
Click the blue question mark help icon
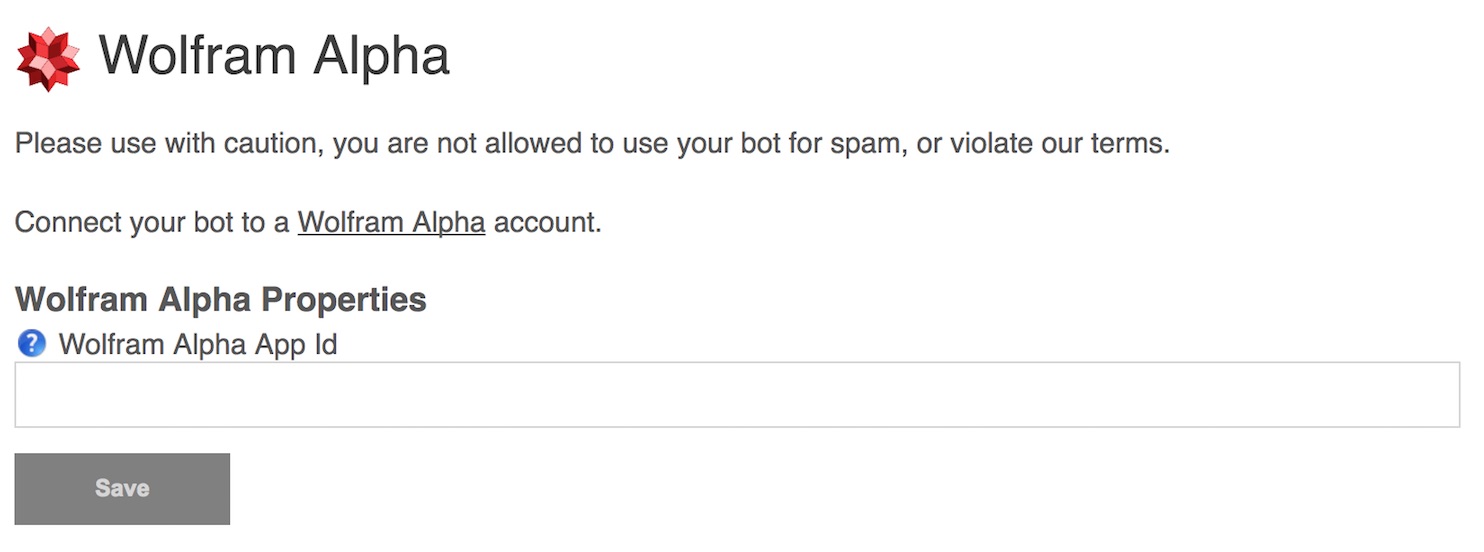[x=32, y=345]
